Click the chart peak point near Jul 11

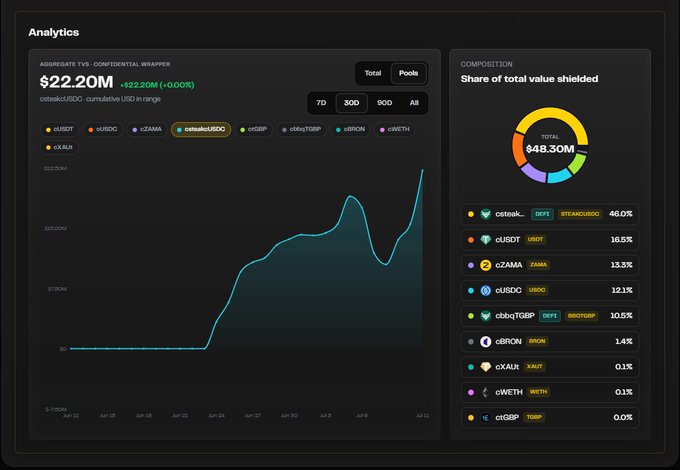click(422, 170)
